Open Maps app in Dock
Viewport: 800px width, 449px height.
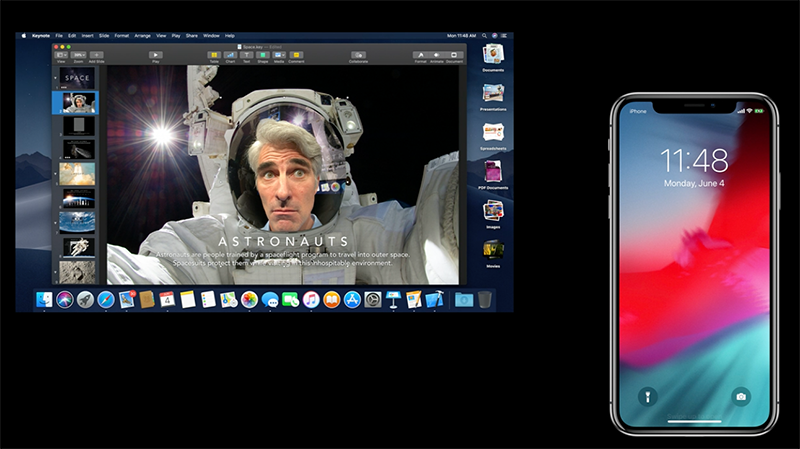point(229,300)
